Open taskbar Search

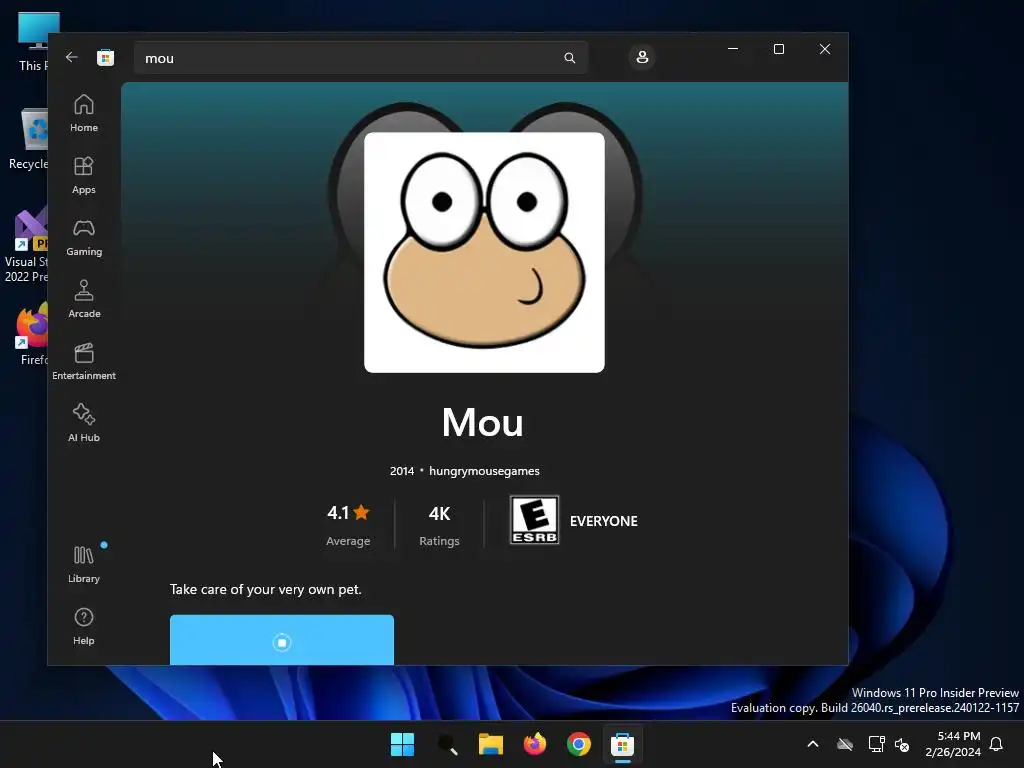click(x=447, y=744)
